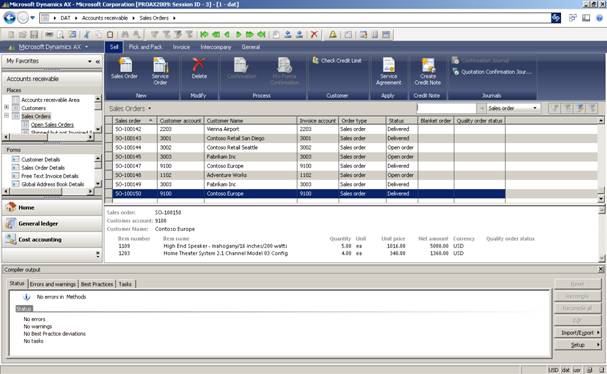Click the Print preview magnifier icon
Image resolution: width=607 pixels, height=374 pixels.
(x=60, y=34)
